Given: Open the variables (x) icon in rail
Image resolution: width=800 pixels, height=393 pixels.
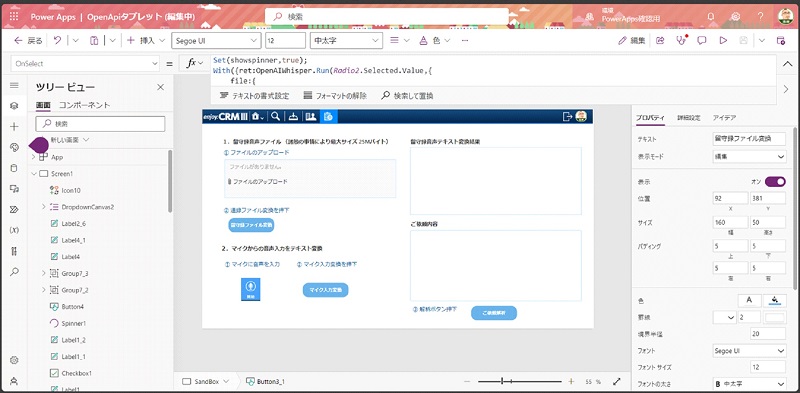Looking at the screenshot, I should pyautogui.click(x=14, y=230).
